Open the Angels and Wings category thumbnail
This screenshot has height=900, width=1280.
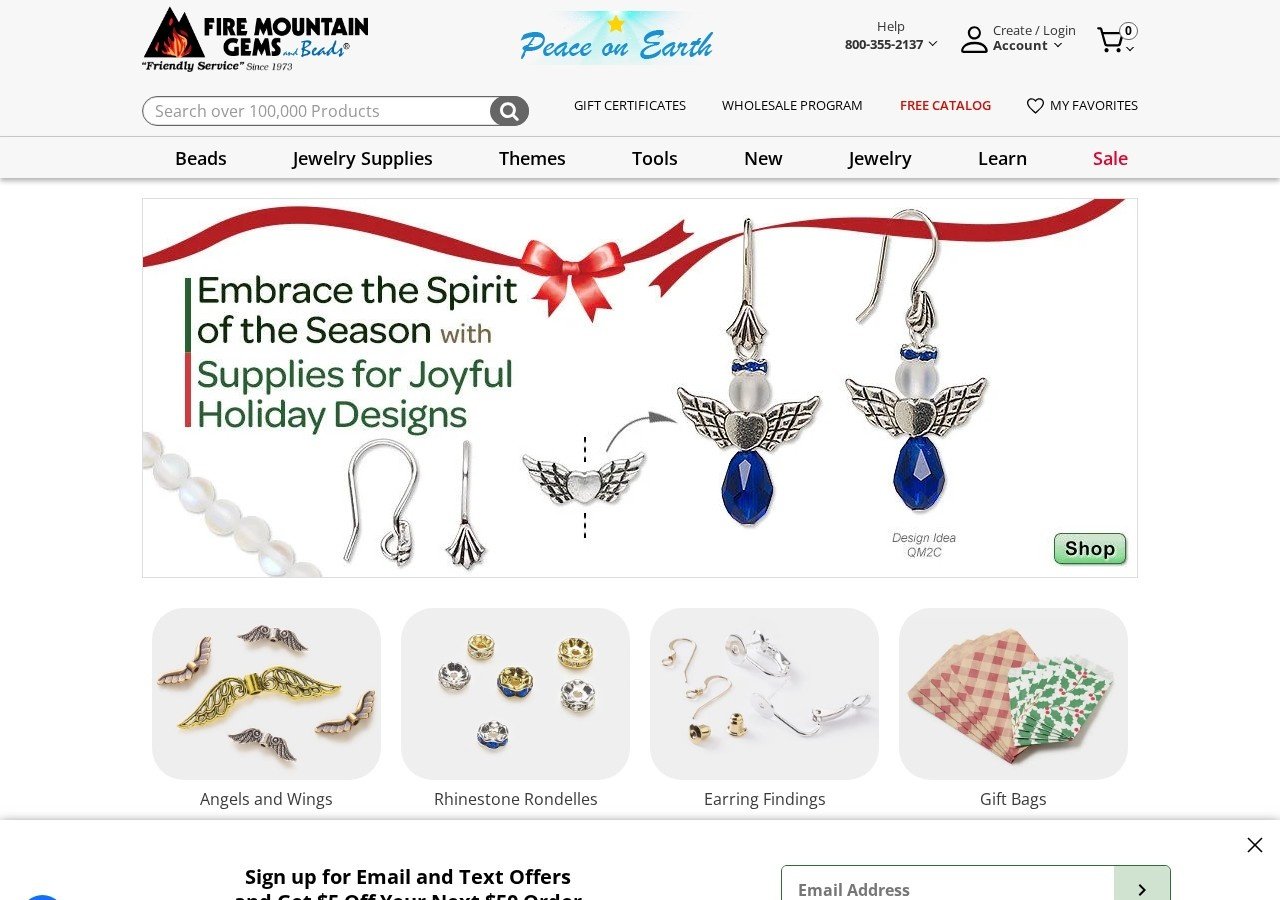(x=266, y=694)
